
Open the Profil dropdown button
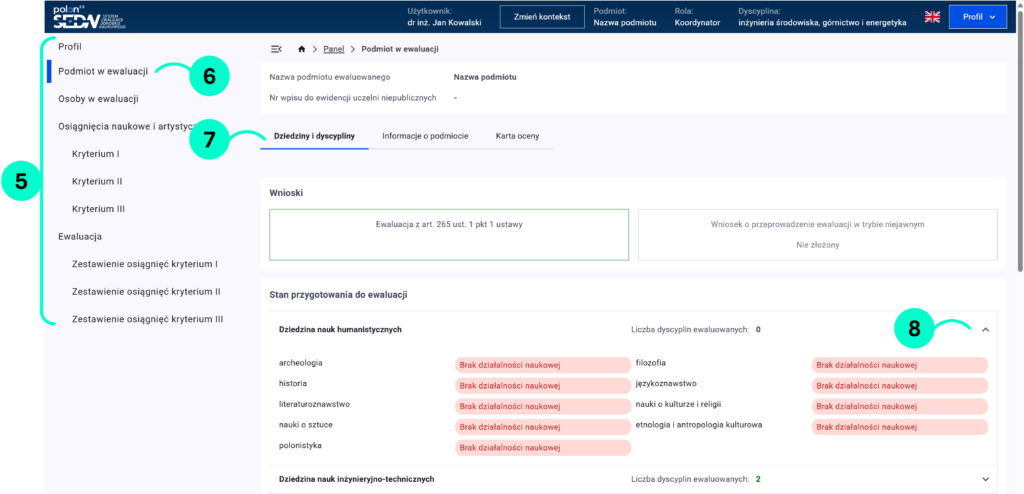tap(977, 17)
